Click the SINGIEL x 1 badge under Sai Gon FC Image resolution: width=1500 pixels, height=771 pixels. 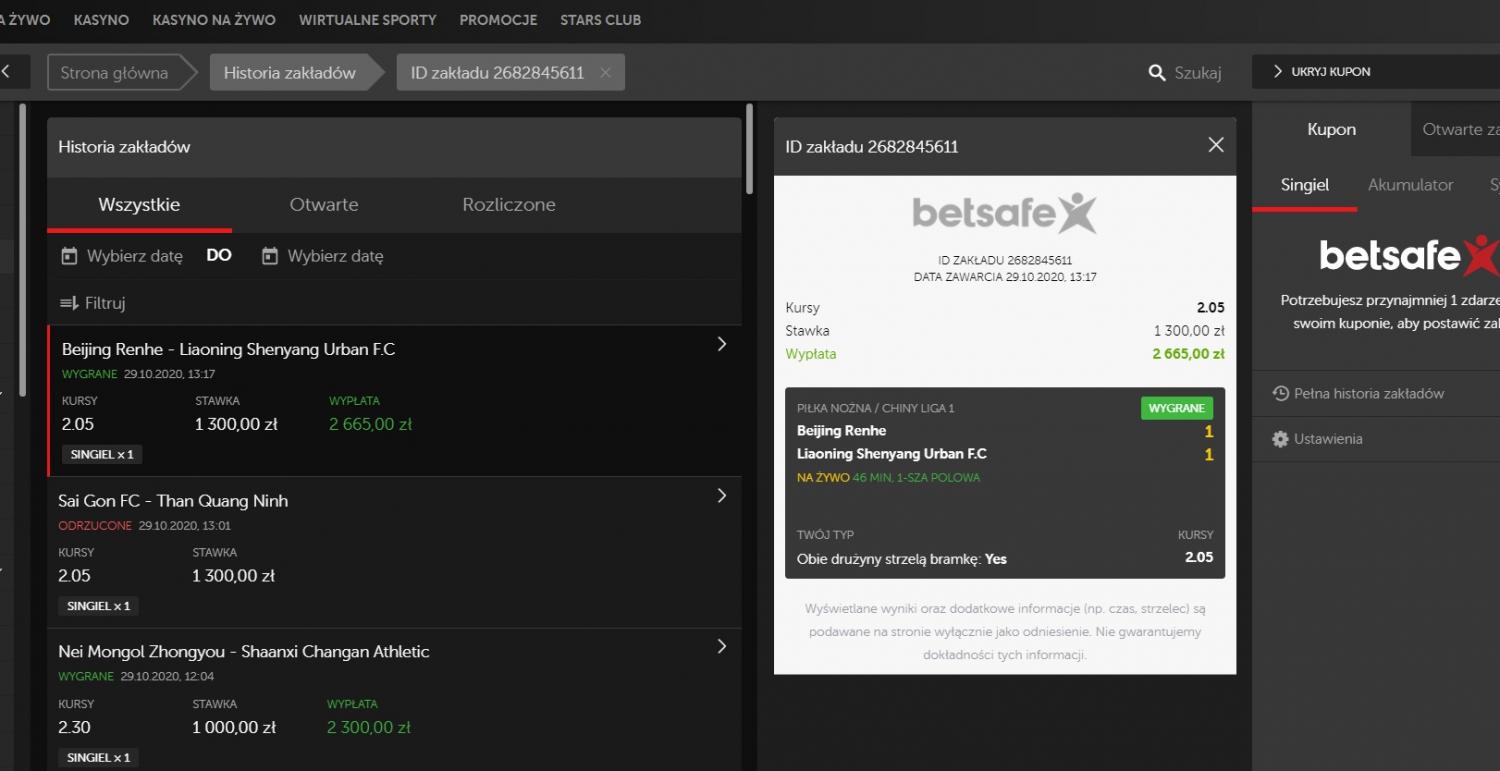click(99, 606)
